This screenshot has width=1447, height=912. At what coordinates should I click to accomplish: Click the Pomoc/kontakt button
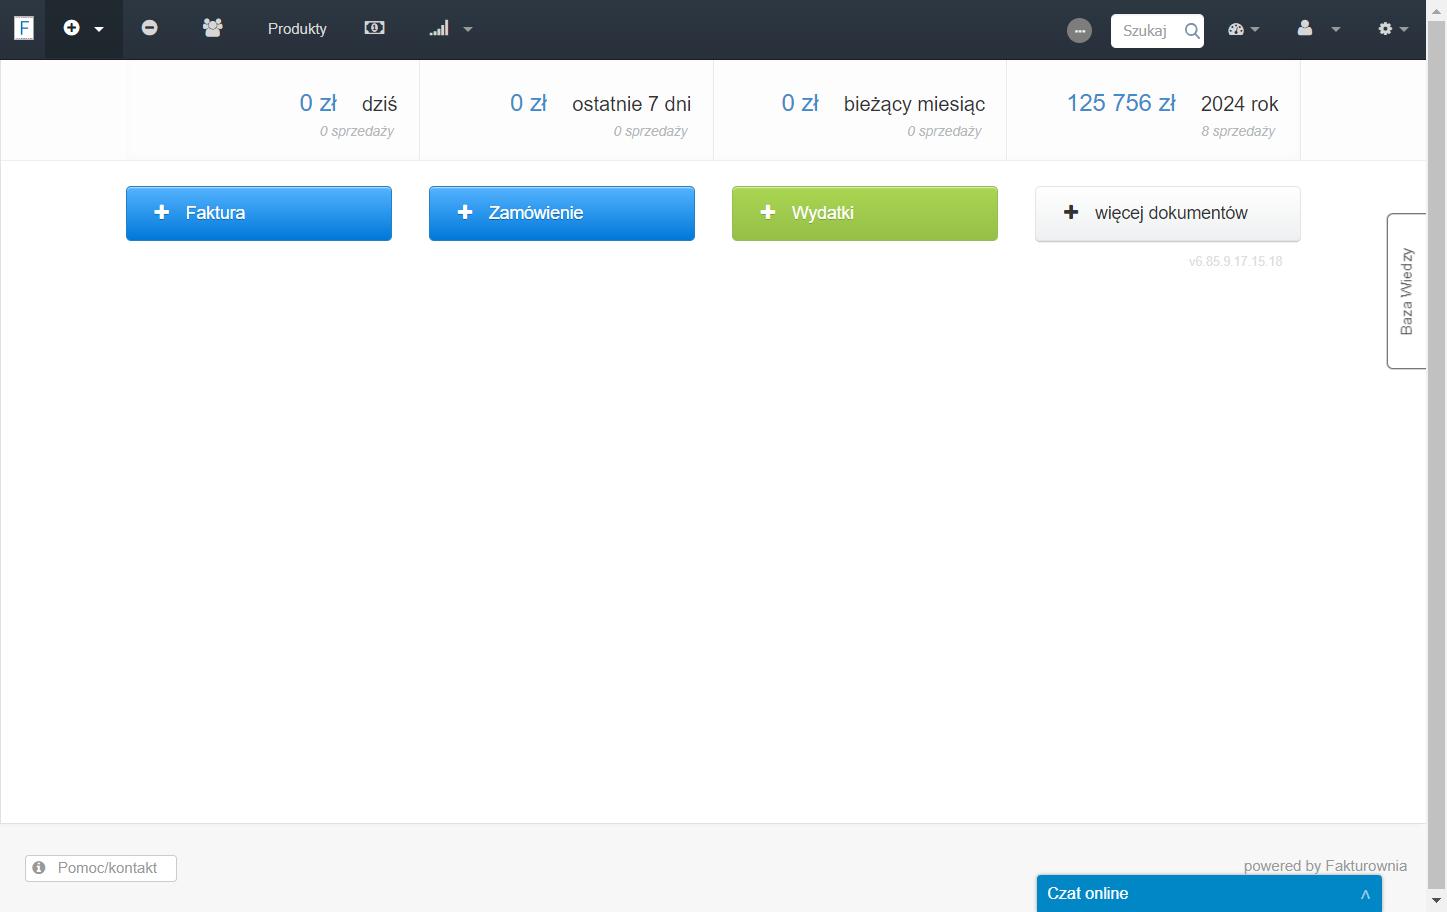(101, 868)
